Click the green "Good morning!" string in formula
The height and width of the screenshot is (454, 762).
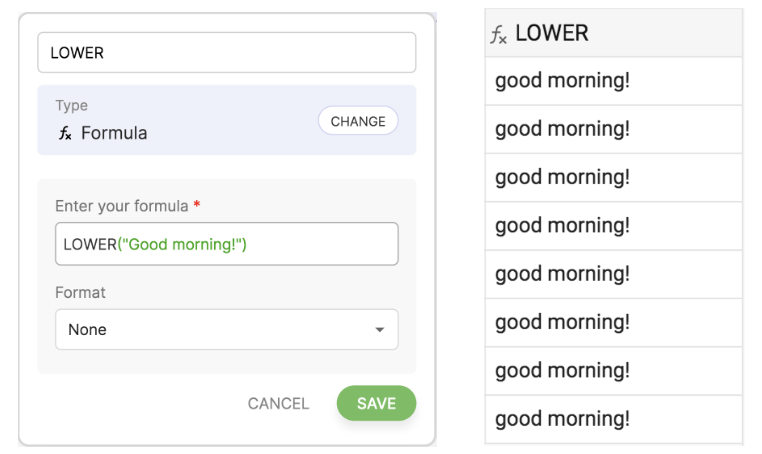click(x=182, y=244)
